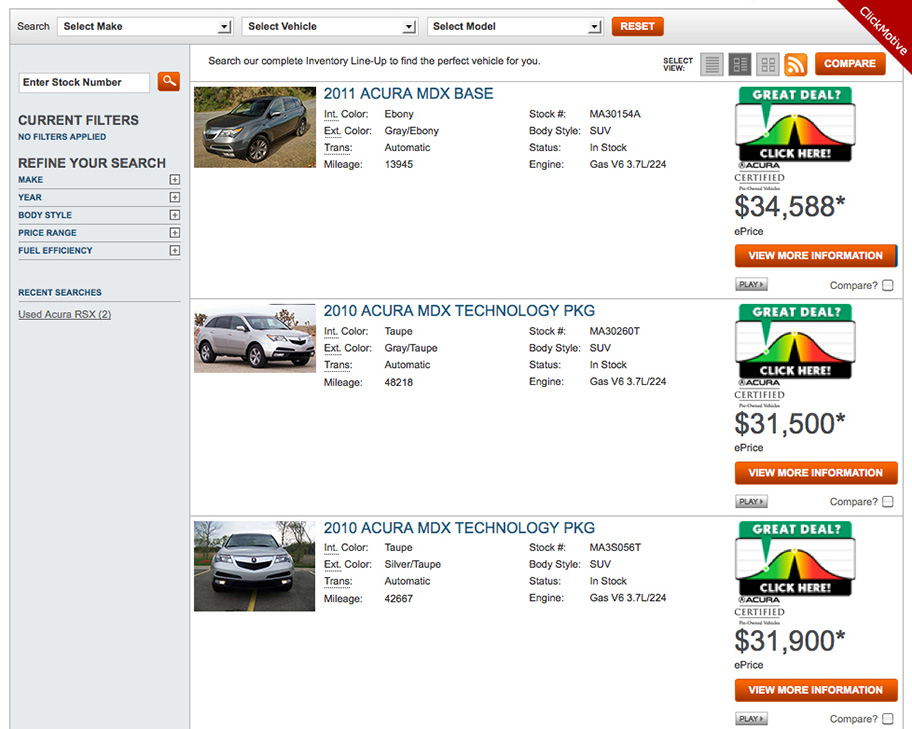
Task: Play video for stock MA30260T listing
Action: pyautogui.click(x=751, y=502)
